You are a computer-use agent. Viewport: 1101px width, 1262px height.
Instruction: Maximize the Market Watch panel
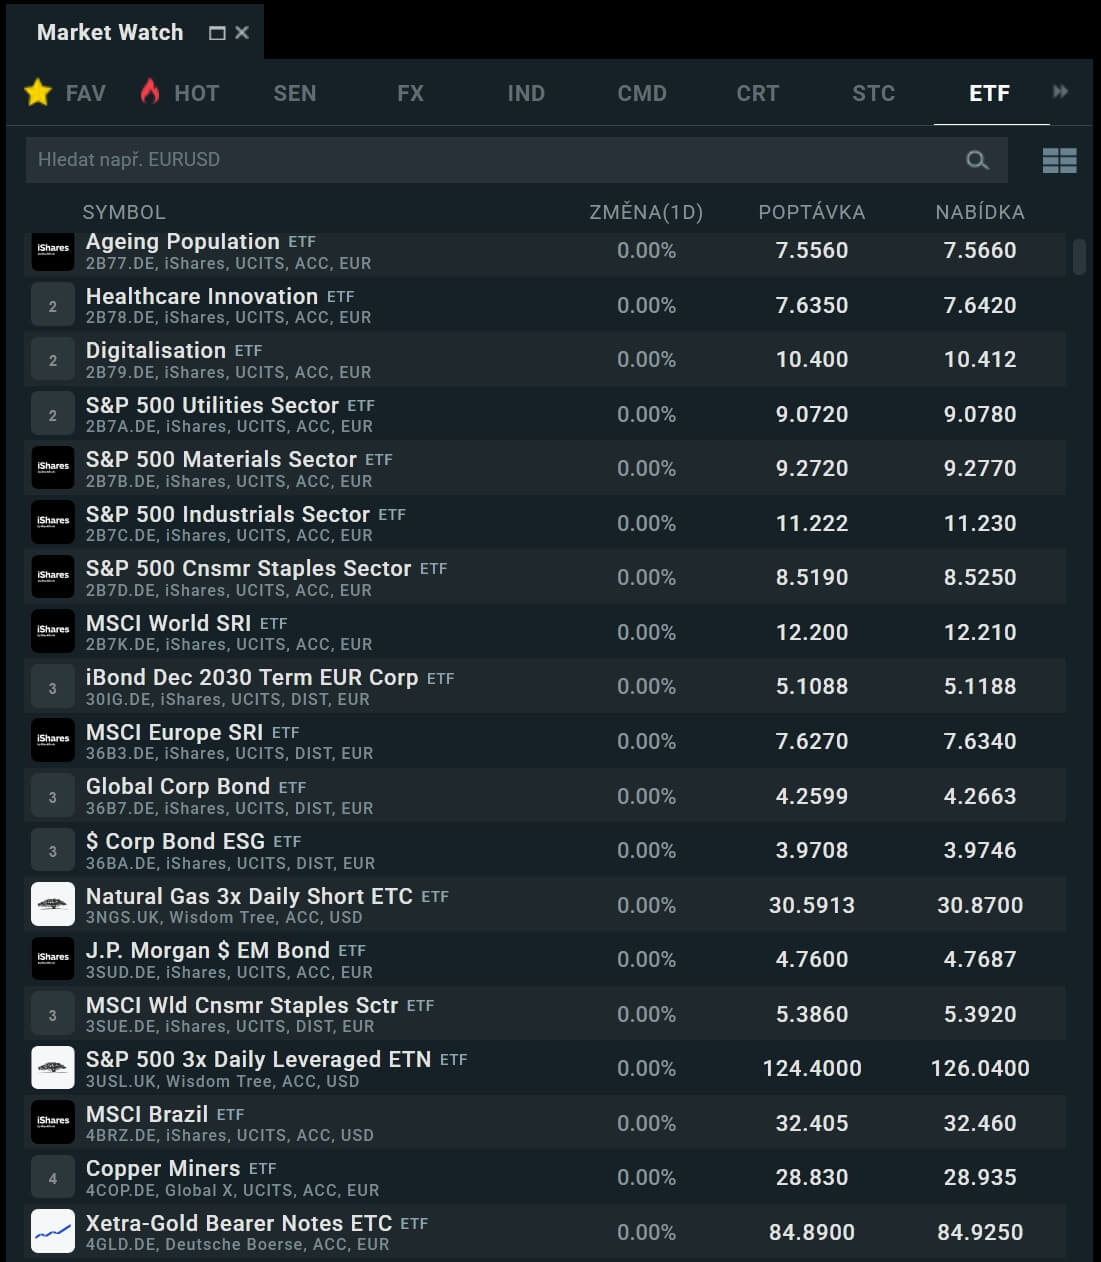(217, 33)
